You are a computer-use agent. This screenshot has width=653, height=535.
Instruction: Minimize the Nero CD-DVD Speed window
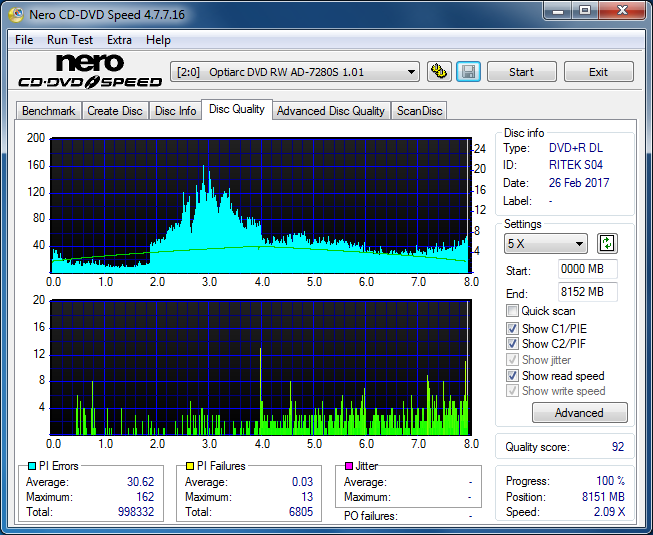click(x=558, y=11)
